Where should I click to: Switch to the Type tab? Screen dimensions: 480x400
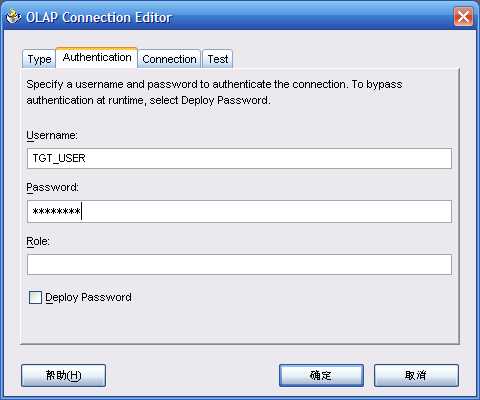[x=39, y=59]
